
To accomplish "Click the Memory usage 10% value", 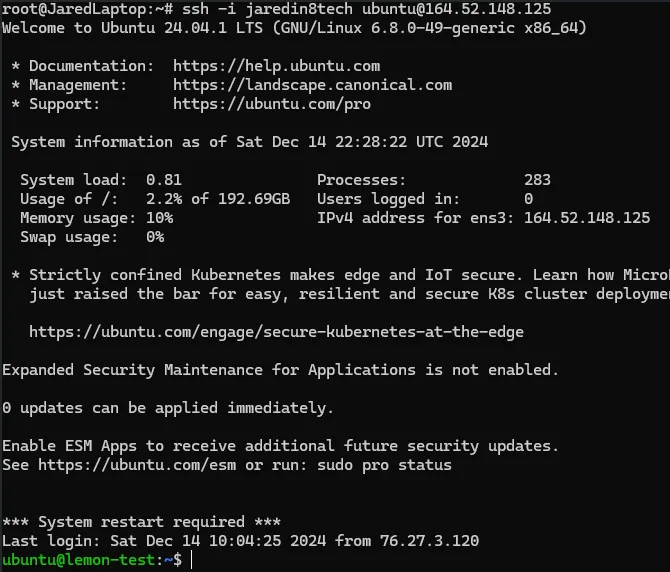I will click(x=159, y=218).
